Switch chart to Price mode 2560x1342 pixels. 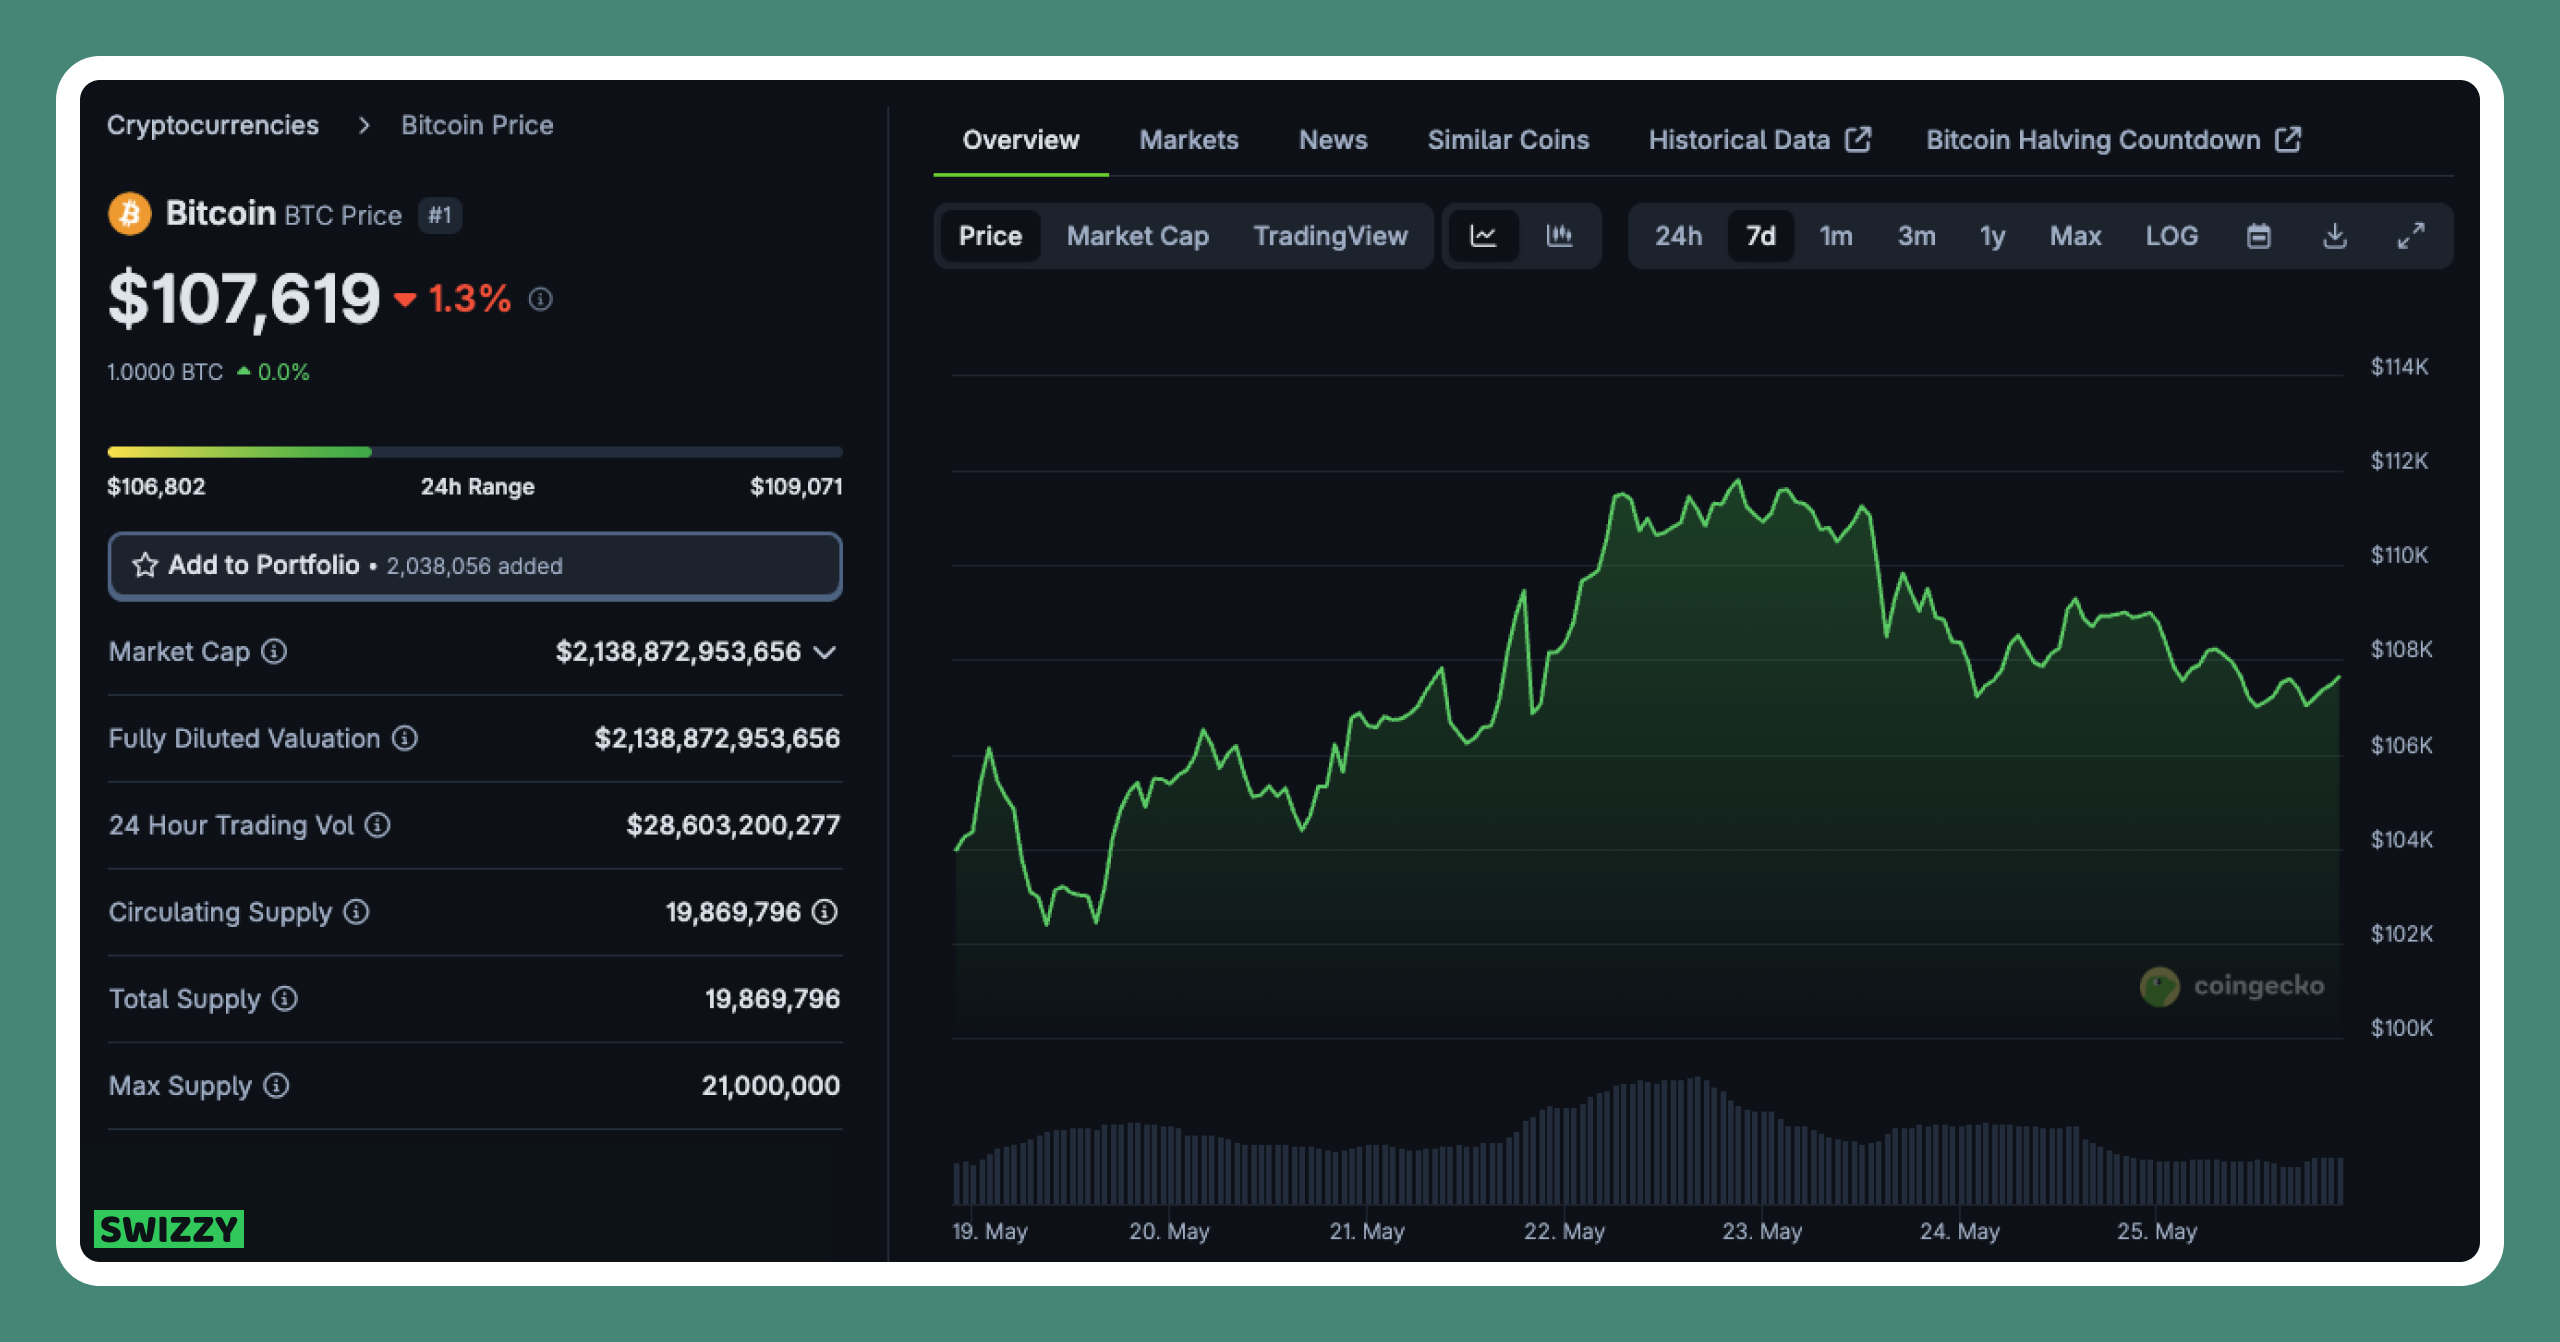[x=990, y=236]
